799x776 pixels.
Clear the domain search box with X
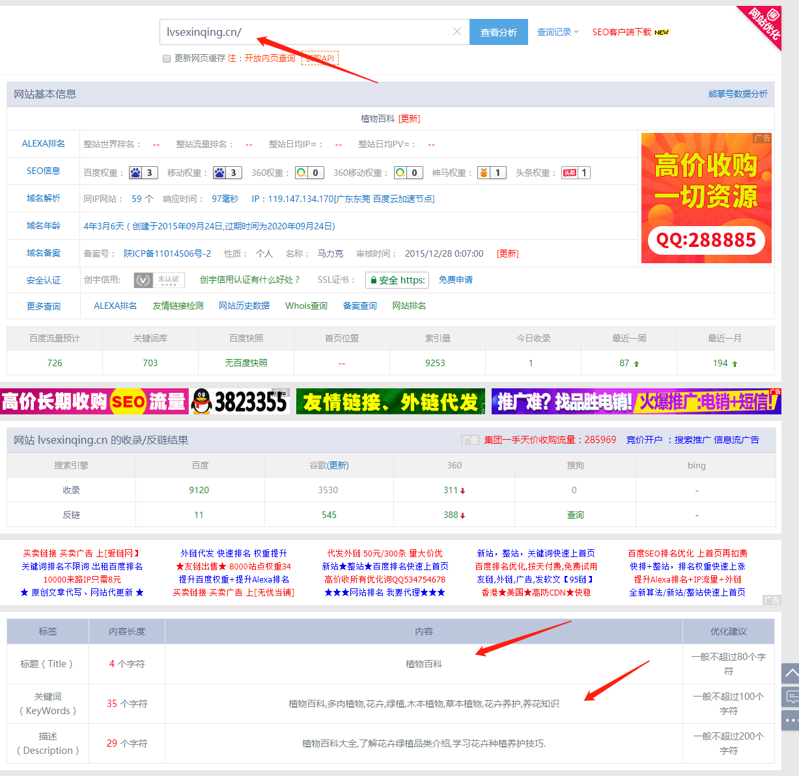click(x=457, y=32)
